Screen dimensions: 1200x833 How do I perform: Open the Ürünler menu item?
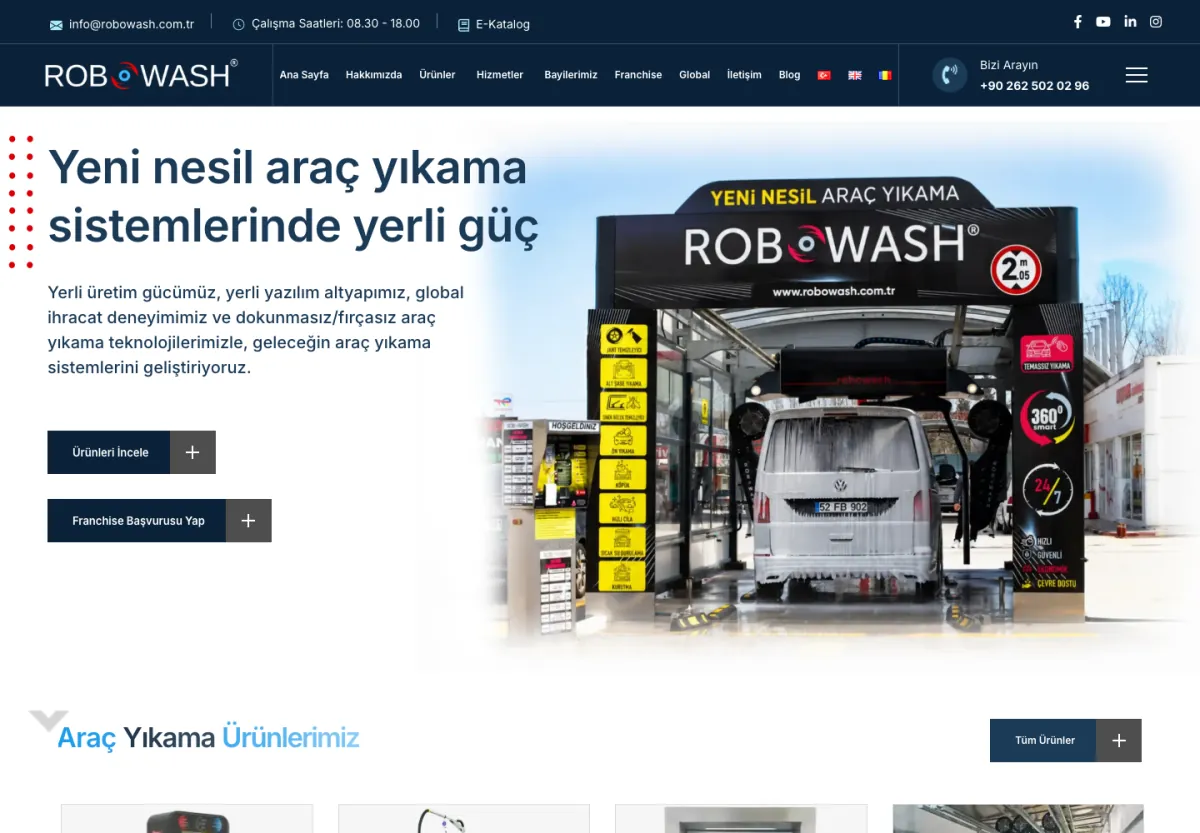[437, 75]
